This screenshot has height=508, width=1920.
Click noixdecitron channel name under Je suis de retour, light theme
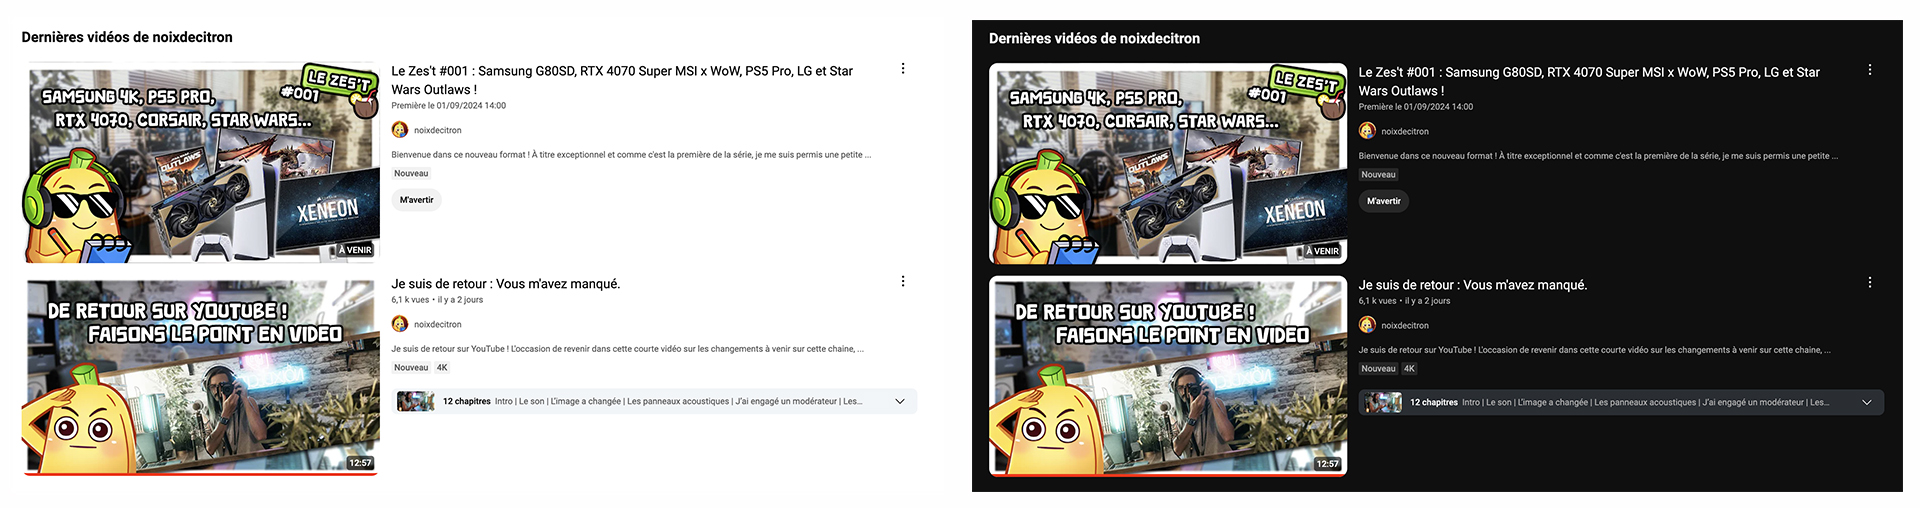438,324
